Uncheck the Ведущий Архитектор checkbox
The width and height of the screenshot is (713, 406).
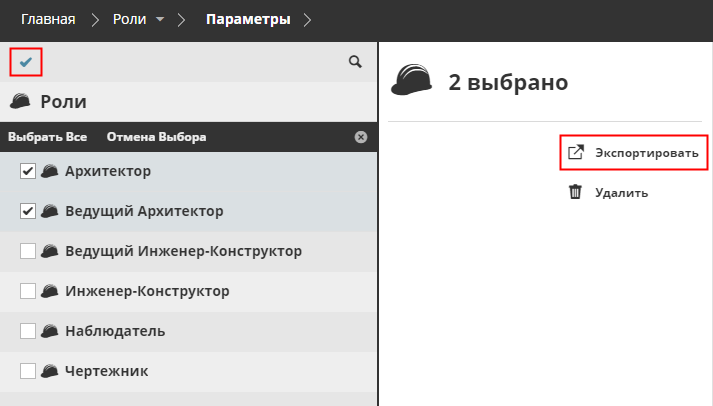point(28,211)
